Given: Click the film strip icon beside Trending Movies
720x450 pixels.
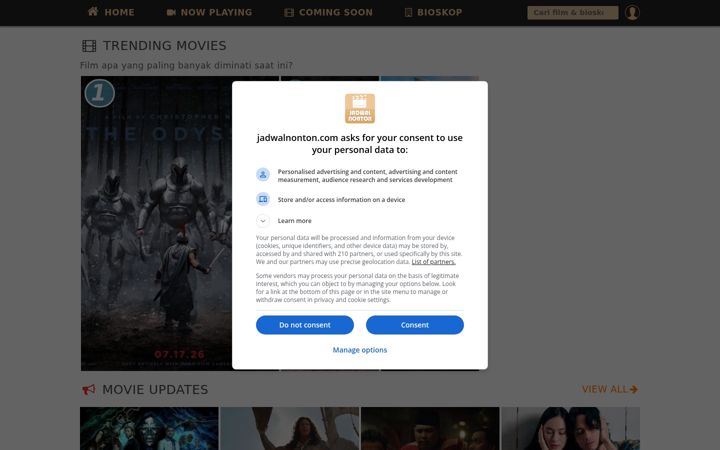Looking at the screenshot, I should 89,46.
